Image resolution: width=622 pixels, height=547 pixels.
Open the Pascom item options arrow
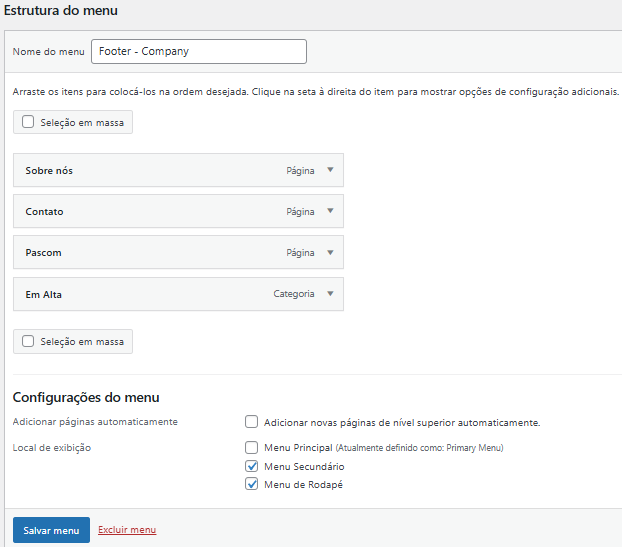click(330, 253)
